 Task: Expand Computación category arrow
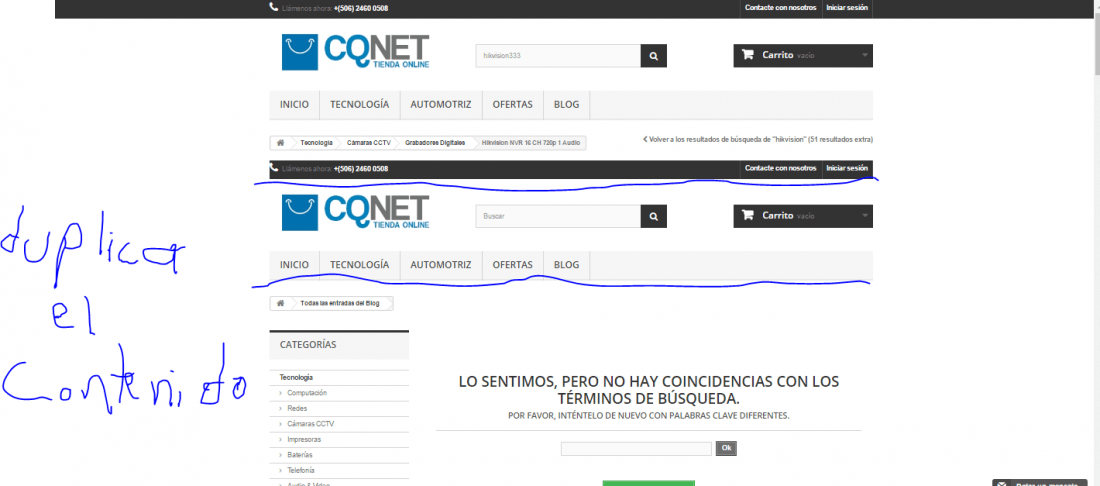[281, 393]
